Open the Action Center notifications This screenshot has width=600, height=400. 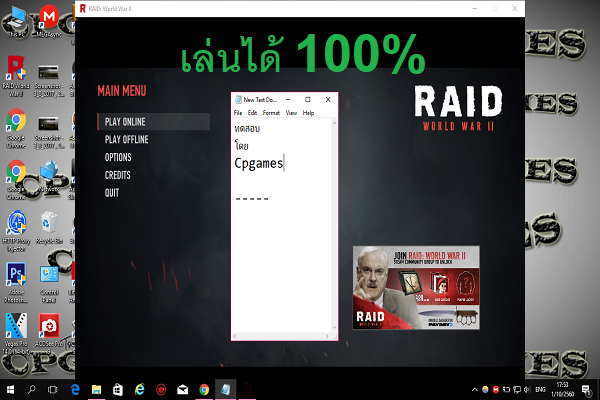click(586, 390)
